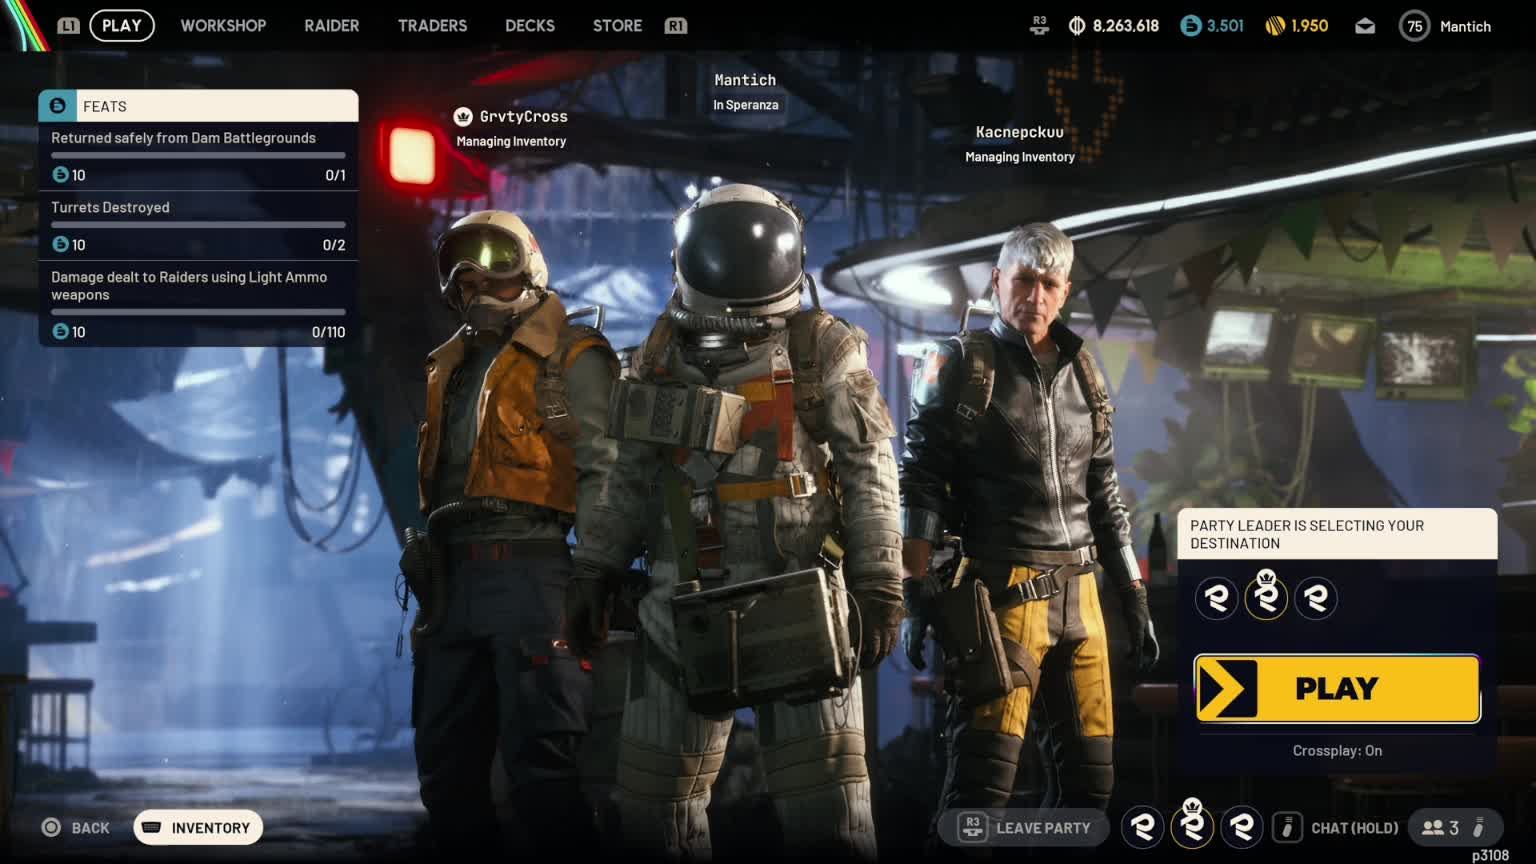The height and width of the screenshot is (864, 1536).
Task: Click the Crossplay: On setting
Action: (1337, 751)
